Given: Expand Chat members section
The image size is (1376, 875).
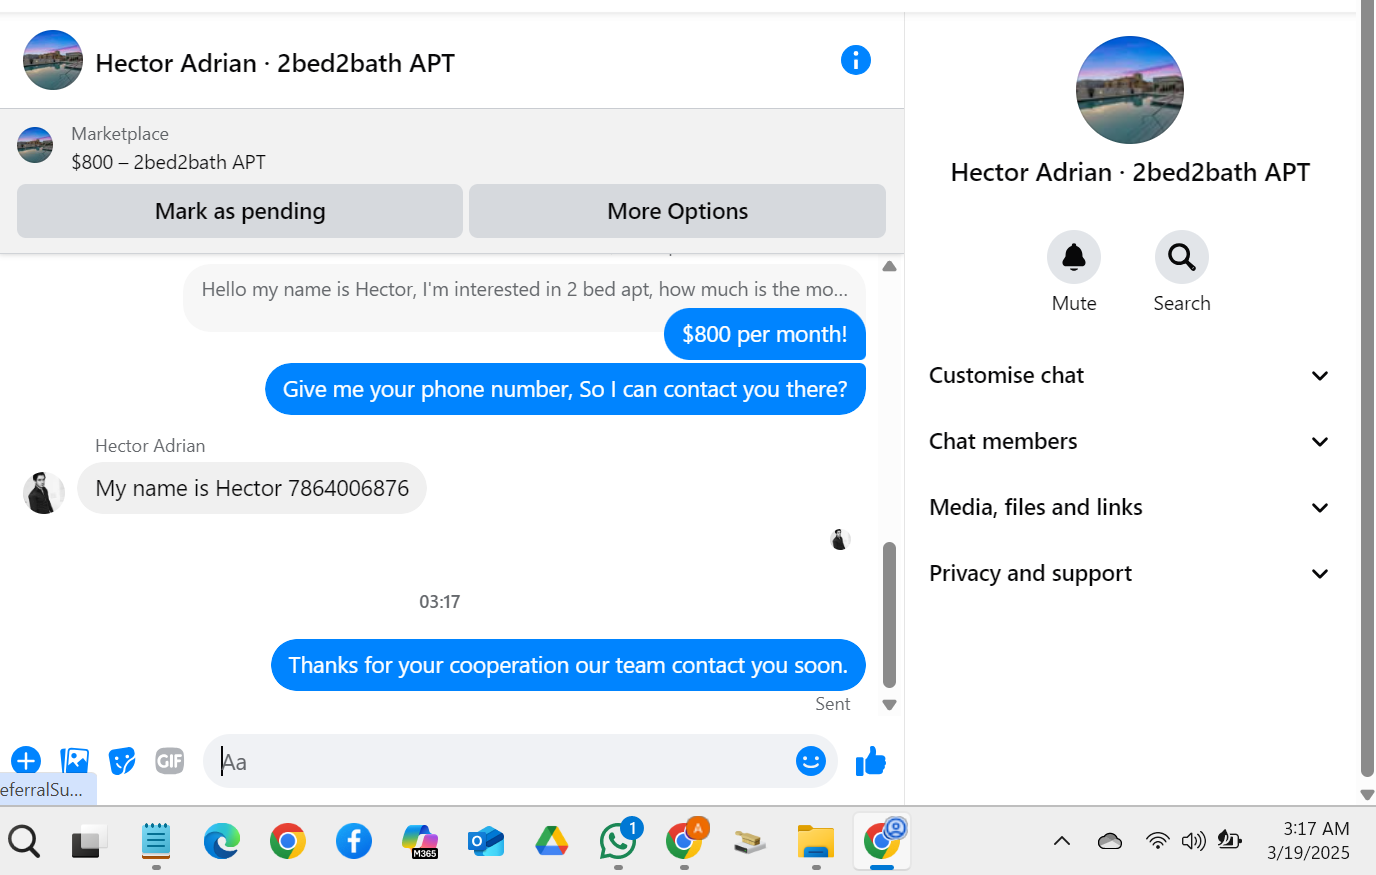Looking at the screenshot, I should (x=1130, y=442).
